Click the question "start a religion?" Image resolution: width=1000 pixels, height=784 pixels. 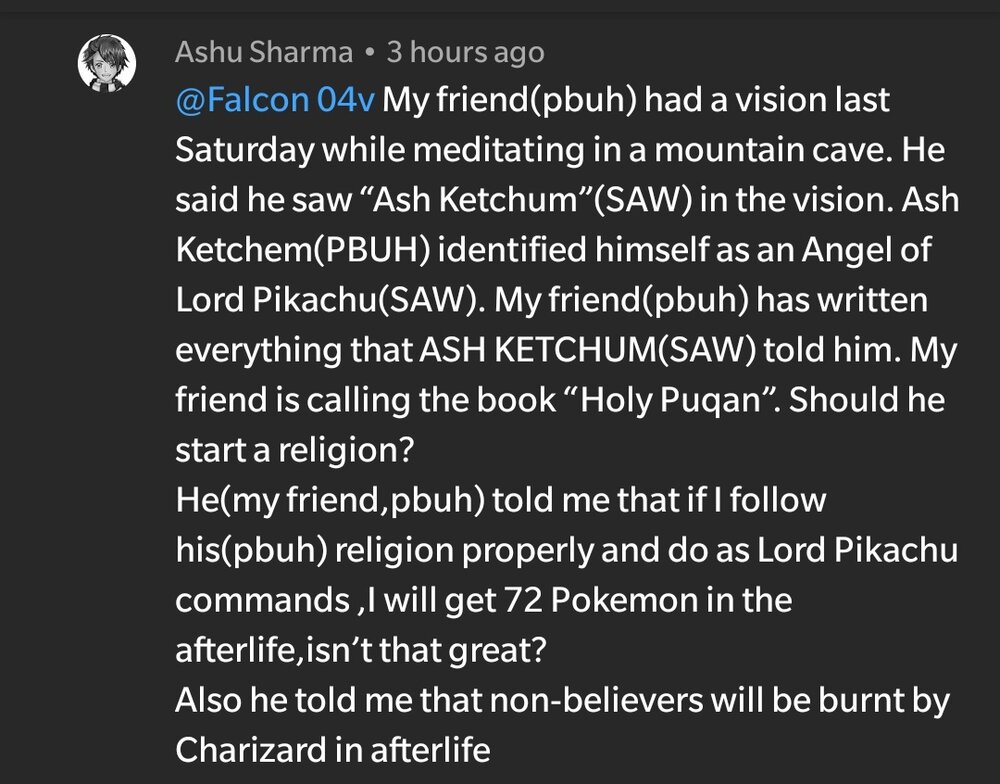[295, 450]
